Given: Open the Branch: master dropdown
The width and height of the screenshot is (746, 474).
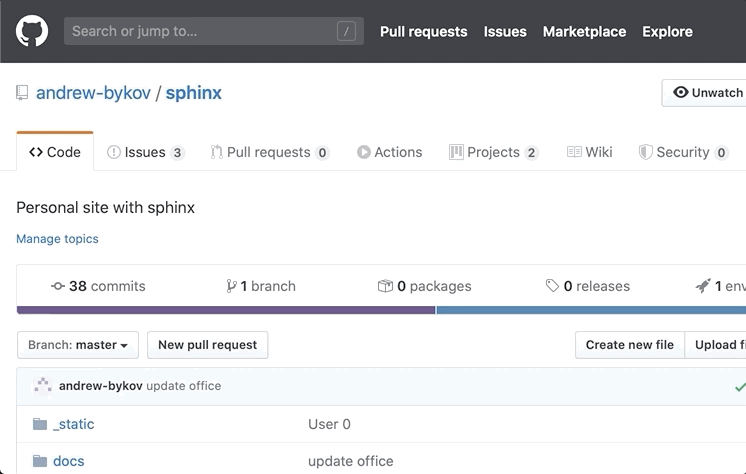Looking at the screenshot, I should coord(78,345).
